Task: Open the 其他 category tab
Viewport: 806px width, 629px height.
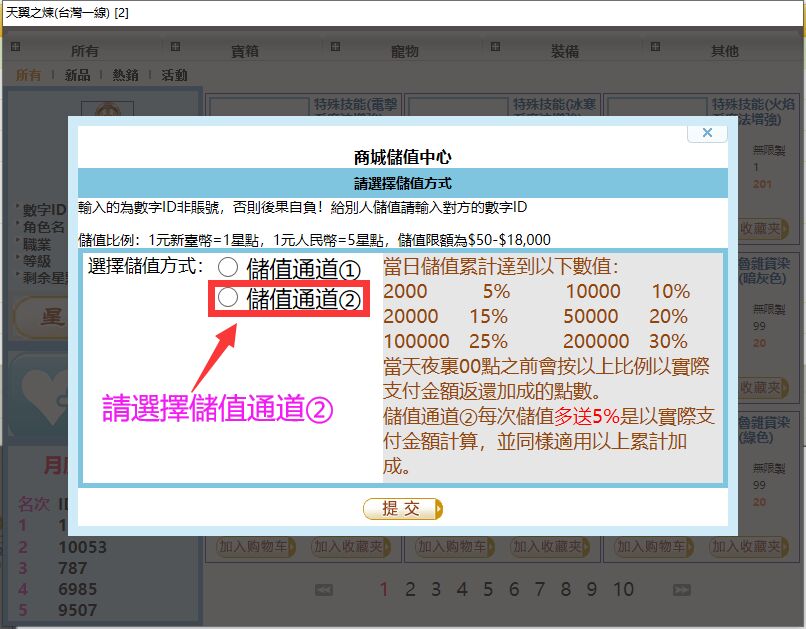Action: coord(725,51)
